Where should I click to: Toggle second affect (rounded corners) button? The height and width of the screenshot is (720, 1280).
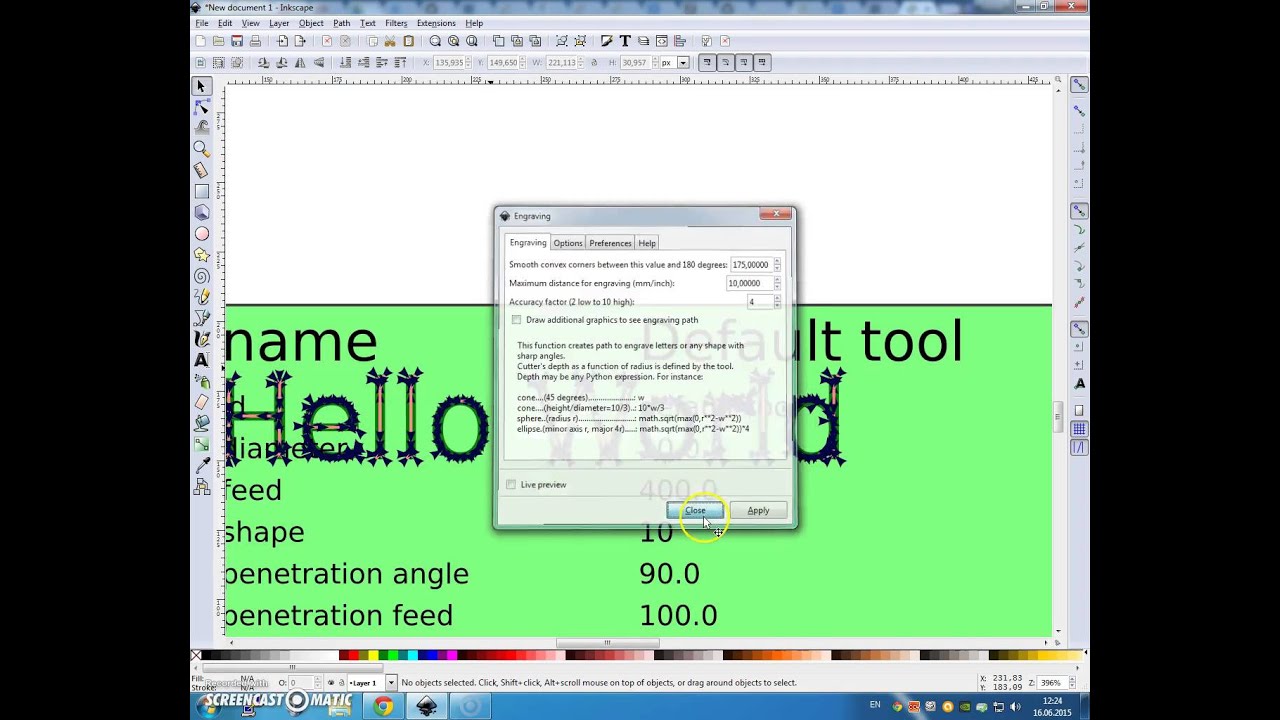724,62
